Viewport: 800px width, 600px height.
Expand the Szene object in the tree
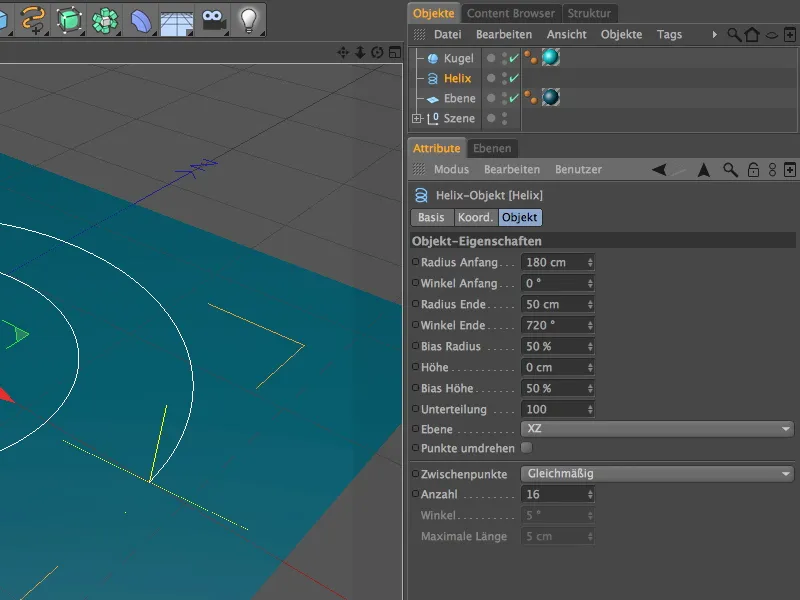(x=416, y=118)
